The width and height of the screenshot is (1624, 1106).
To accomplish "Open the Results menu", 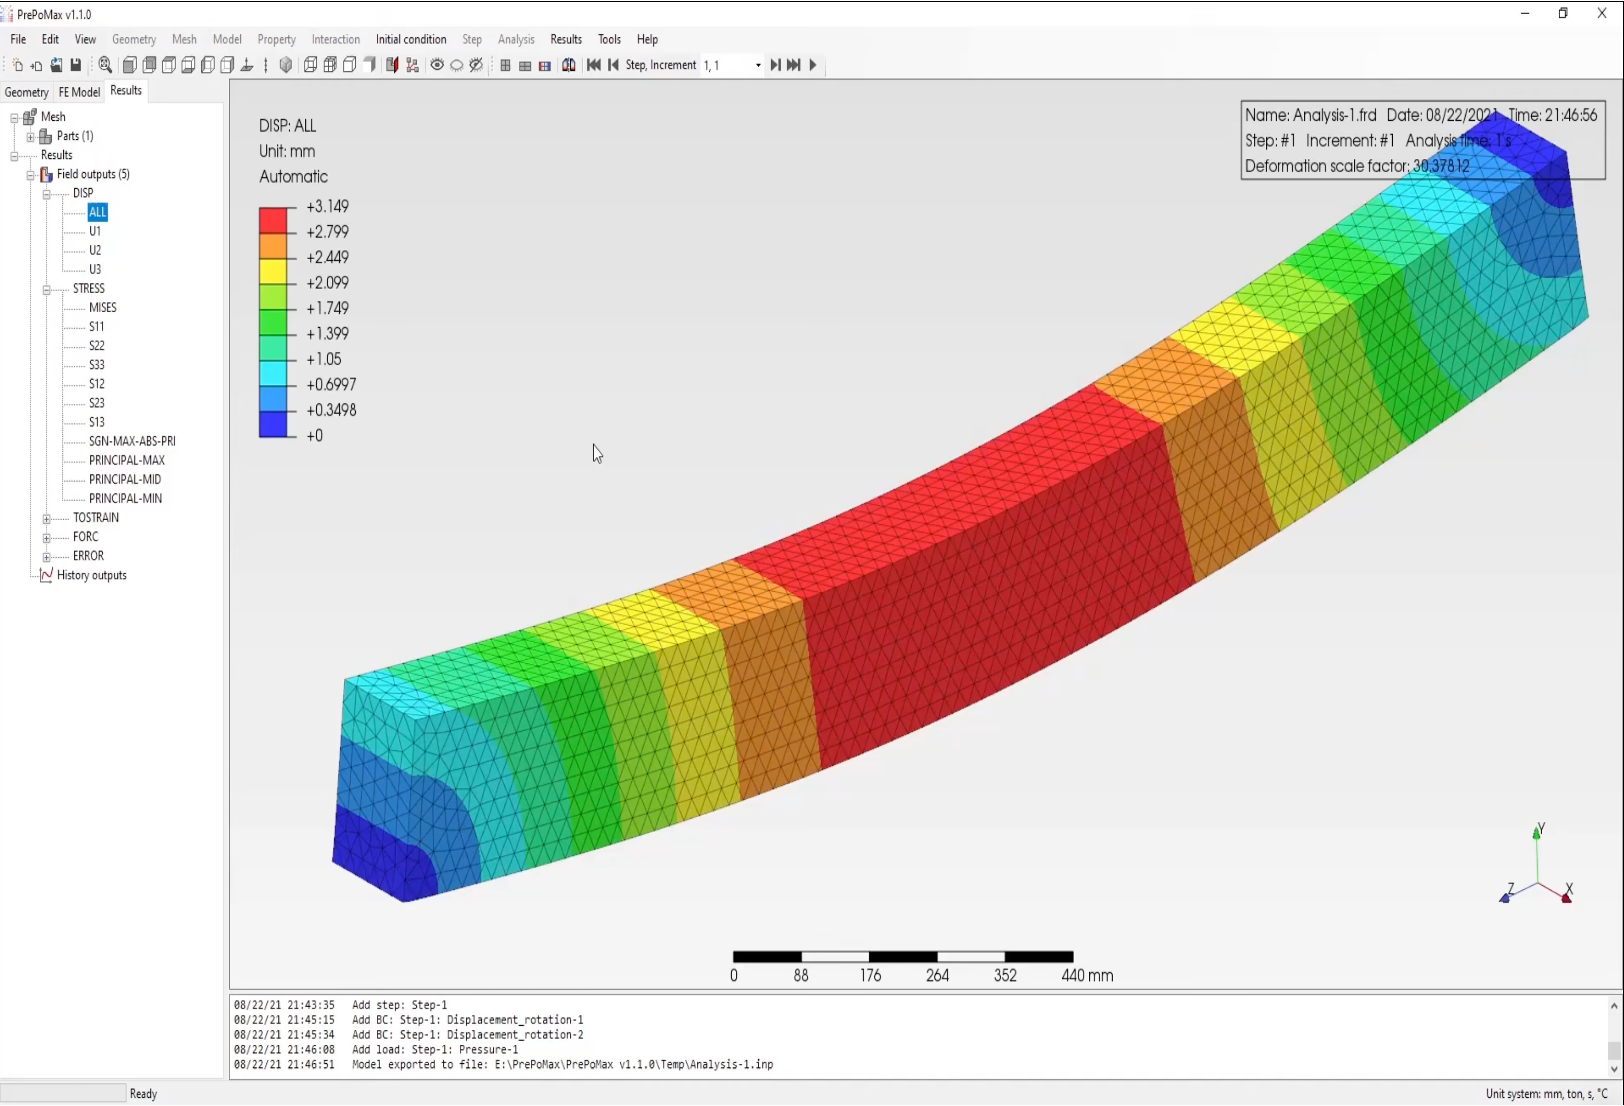I will [565, 39].
